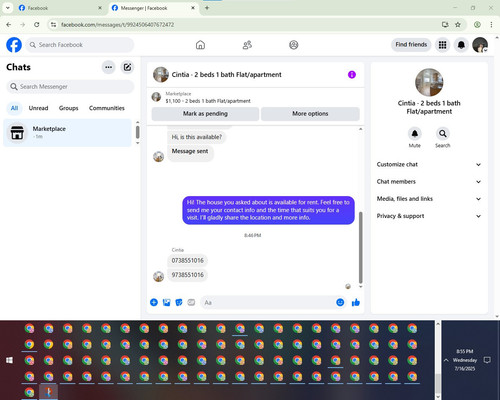This screenshot has height=400, width=500.
Task: Click the chat list scrollbar
Action: point(138,132)
